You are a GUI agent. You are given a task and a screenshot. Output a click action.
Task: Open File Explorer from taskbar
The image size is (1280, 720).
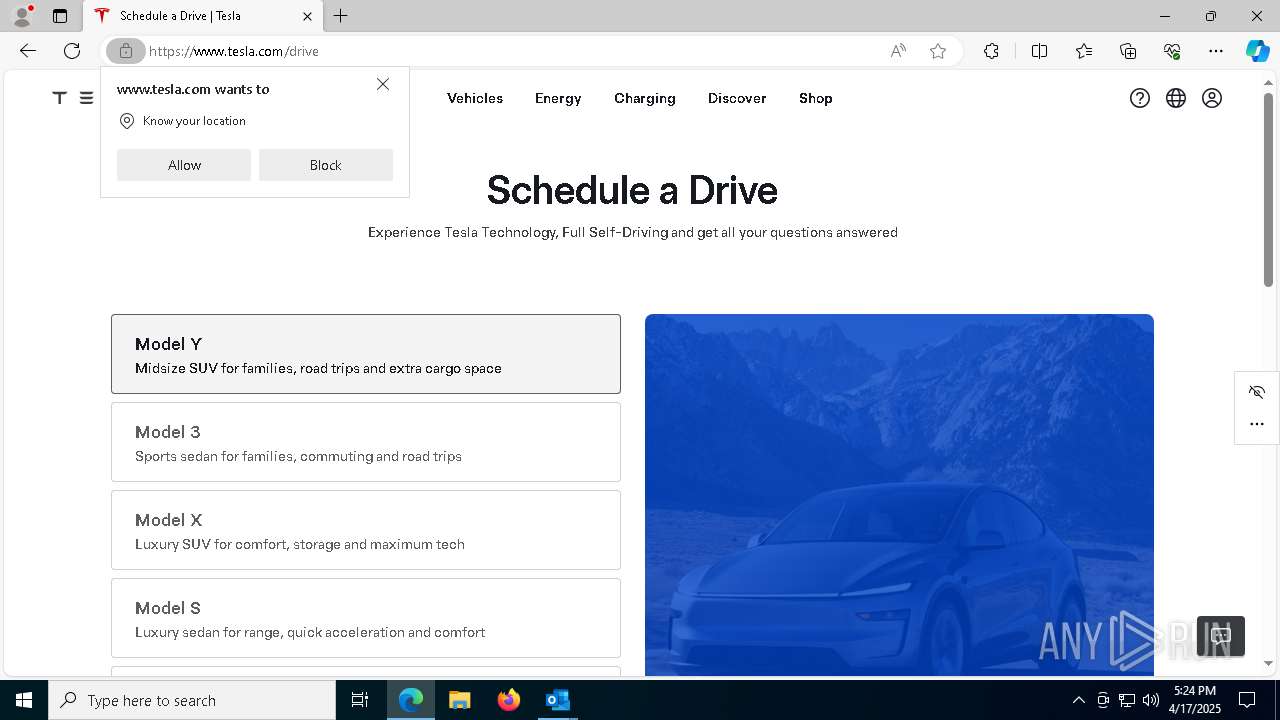(x=460, y=700)
